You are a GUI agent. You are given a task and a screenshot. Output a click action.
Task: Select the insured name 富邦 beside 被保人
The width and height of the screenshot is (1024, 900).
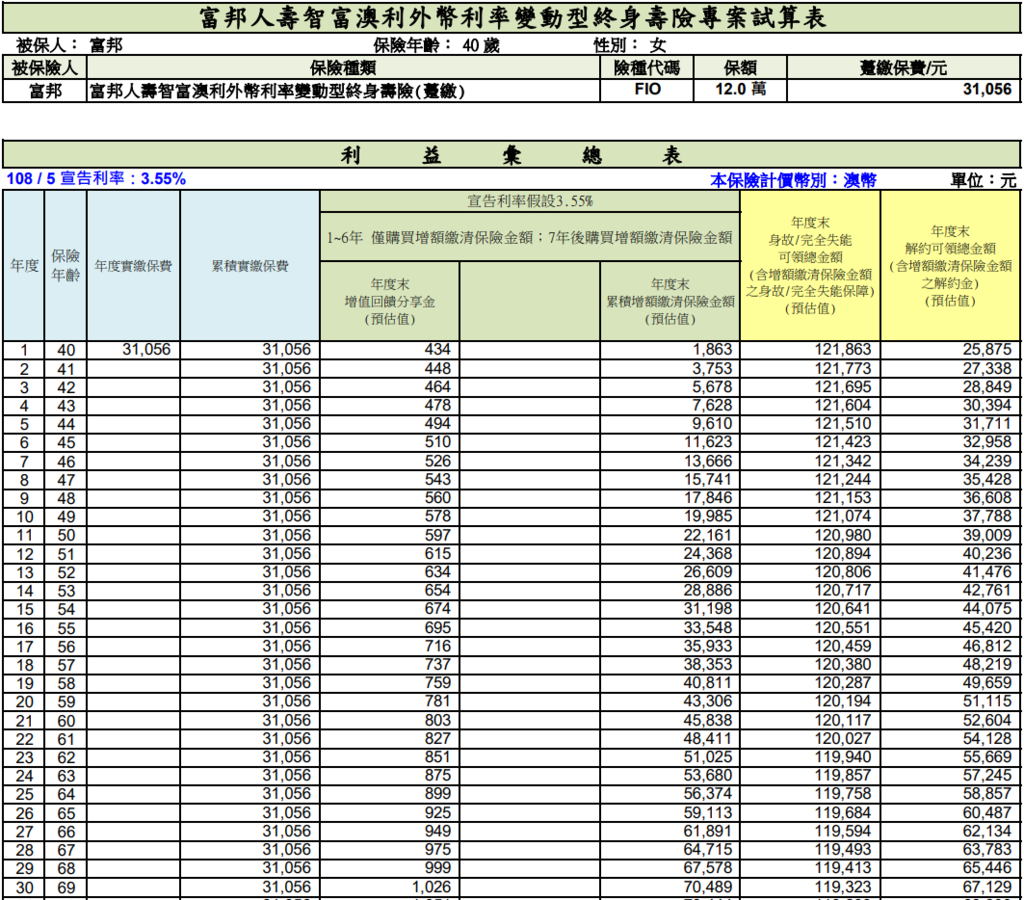(106, 45)
